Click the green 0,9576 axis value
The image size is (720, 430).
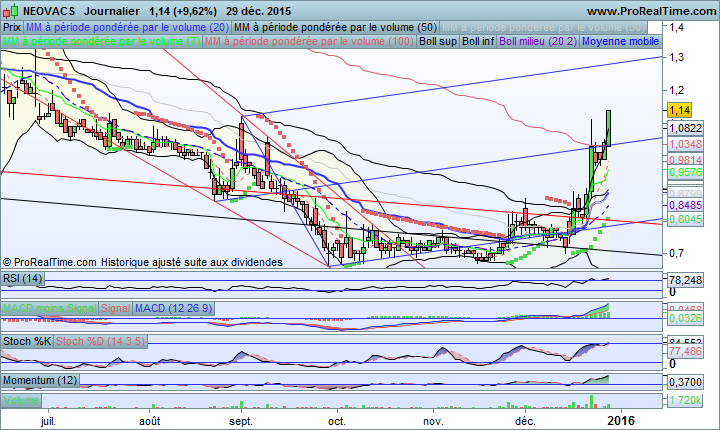685,172
